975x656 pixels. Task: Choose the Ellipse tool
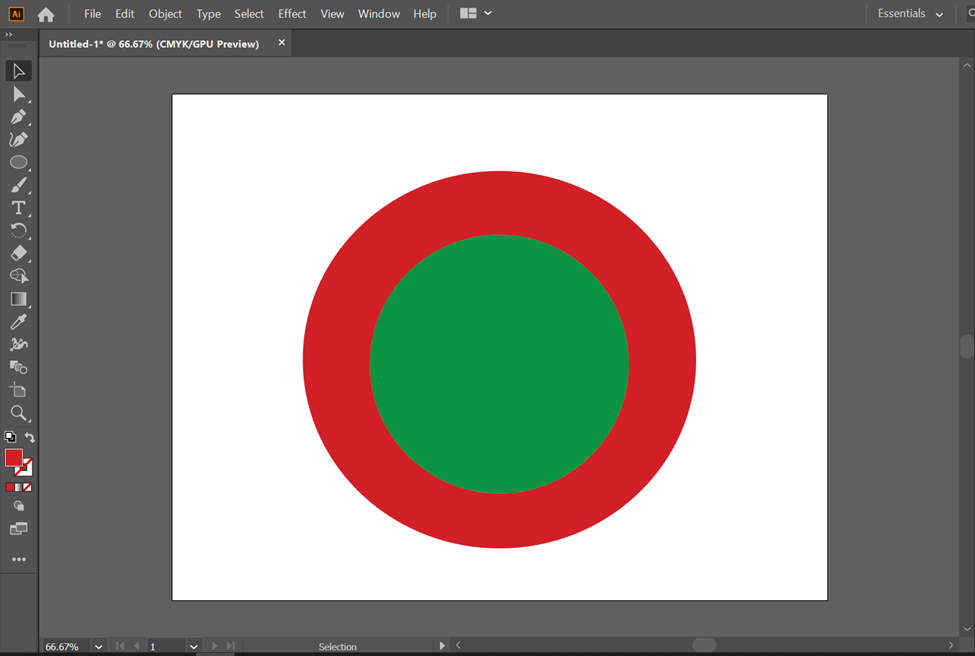click(x=18, y=162)
